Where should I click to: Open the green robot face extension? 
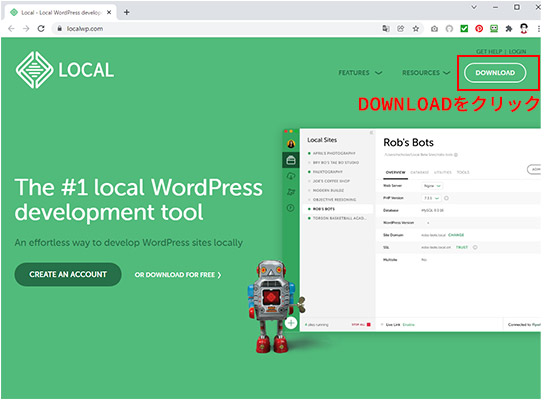click(x=494, y=29)
